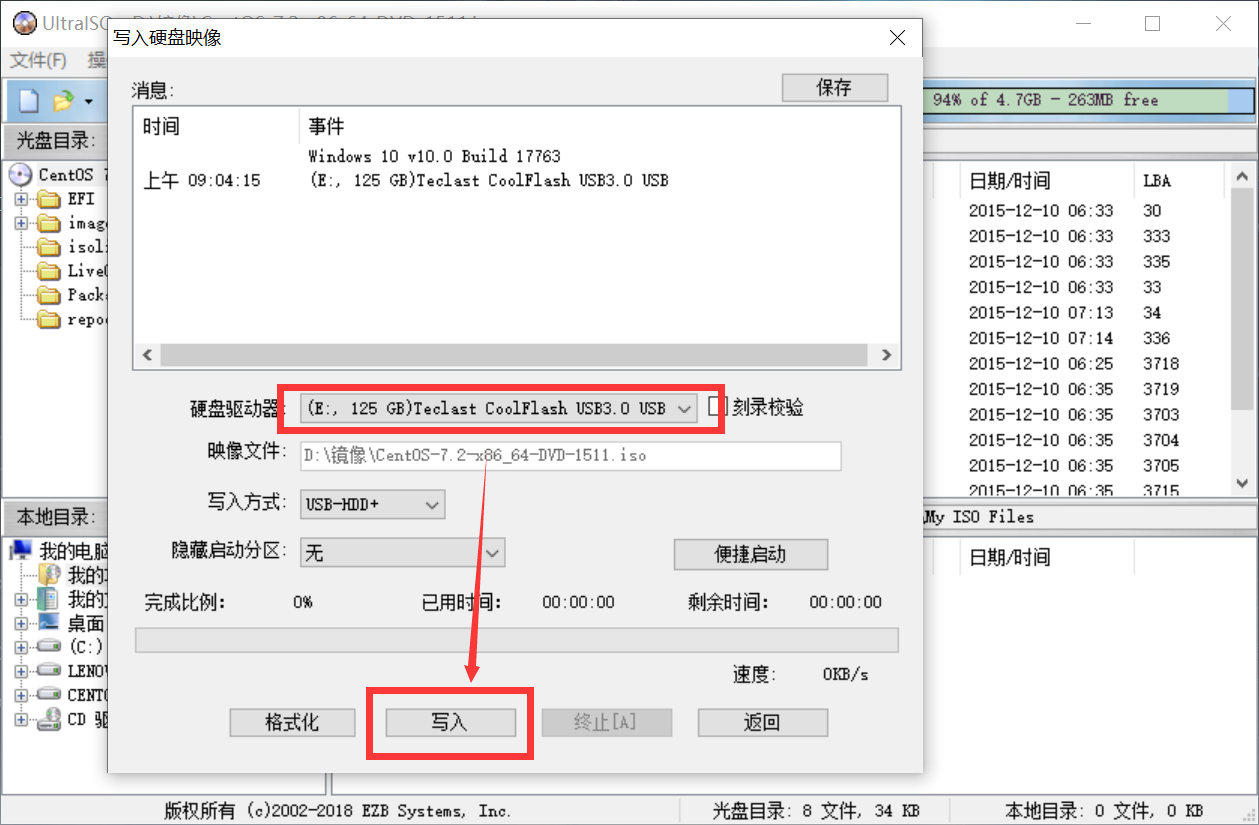Select the isolinux folder icon
The height and width of the screenshot is (825, 1259).
(x=49, y=247)
